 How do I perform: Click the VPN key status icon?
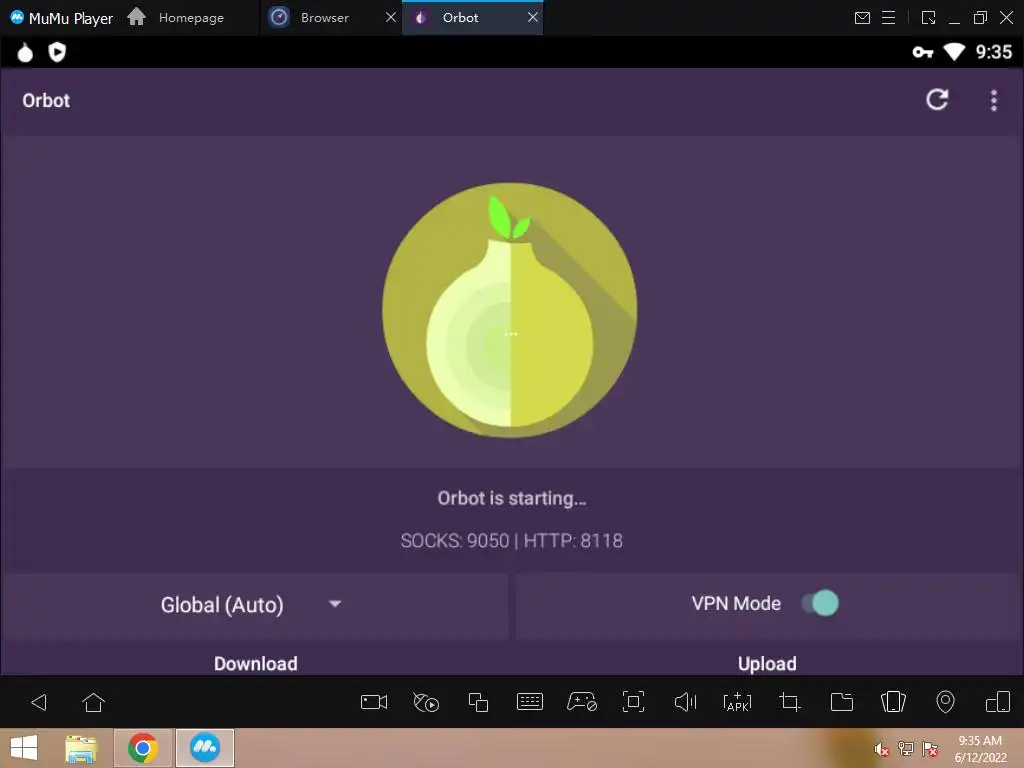(922, 52)
